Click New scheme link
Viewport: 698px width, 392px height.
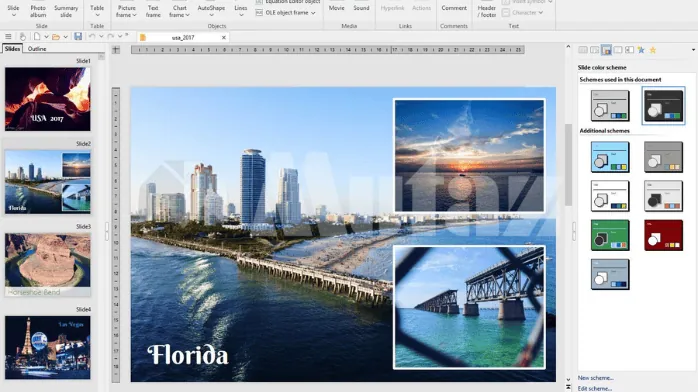[596, 378]
